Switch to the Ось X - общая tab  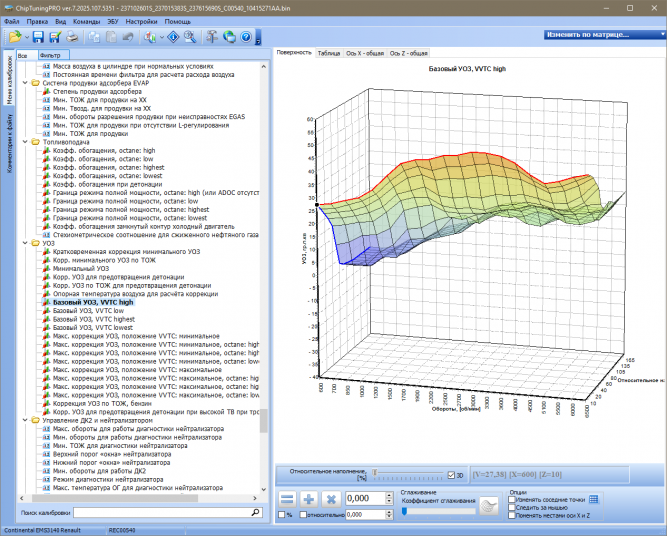[x=365, y=53]
